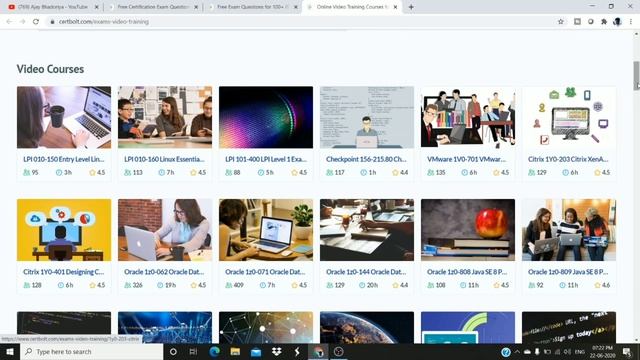
Task: Click the Oracle 1z0-062 woman with MacBook thumbnail
Action: (165, 230)
